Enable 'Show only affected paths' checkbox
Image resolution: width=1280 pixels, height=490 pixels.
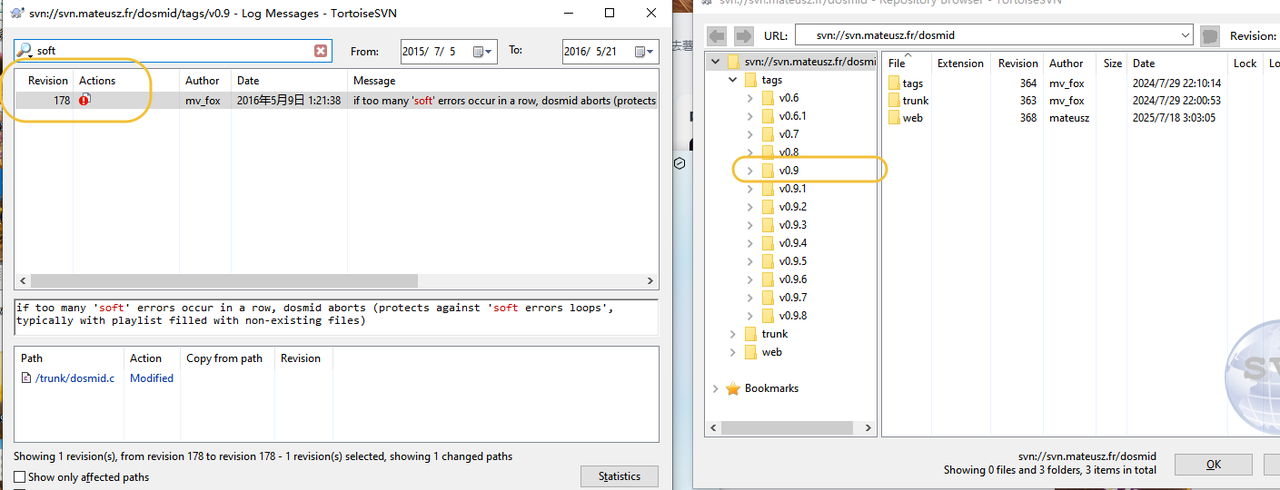point(21,477)
